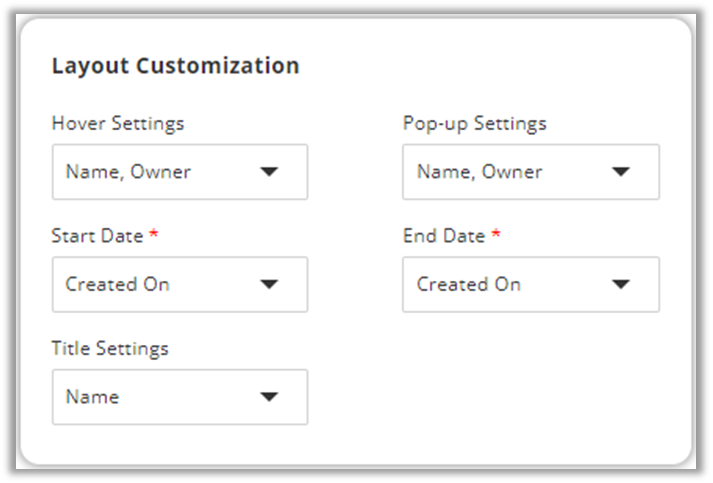
Task: Click the "Pop-up Settings" label text
Action: (474, 124)
